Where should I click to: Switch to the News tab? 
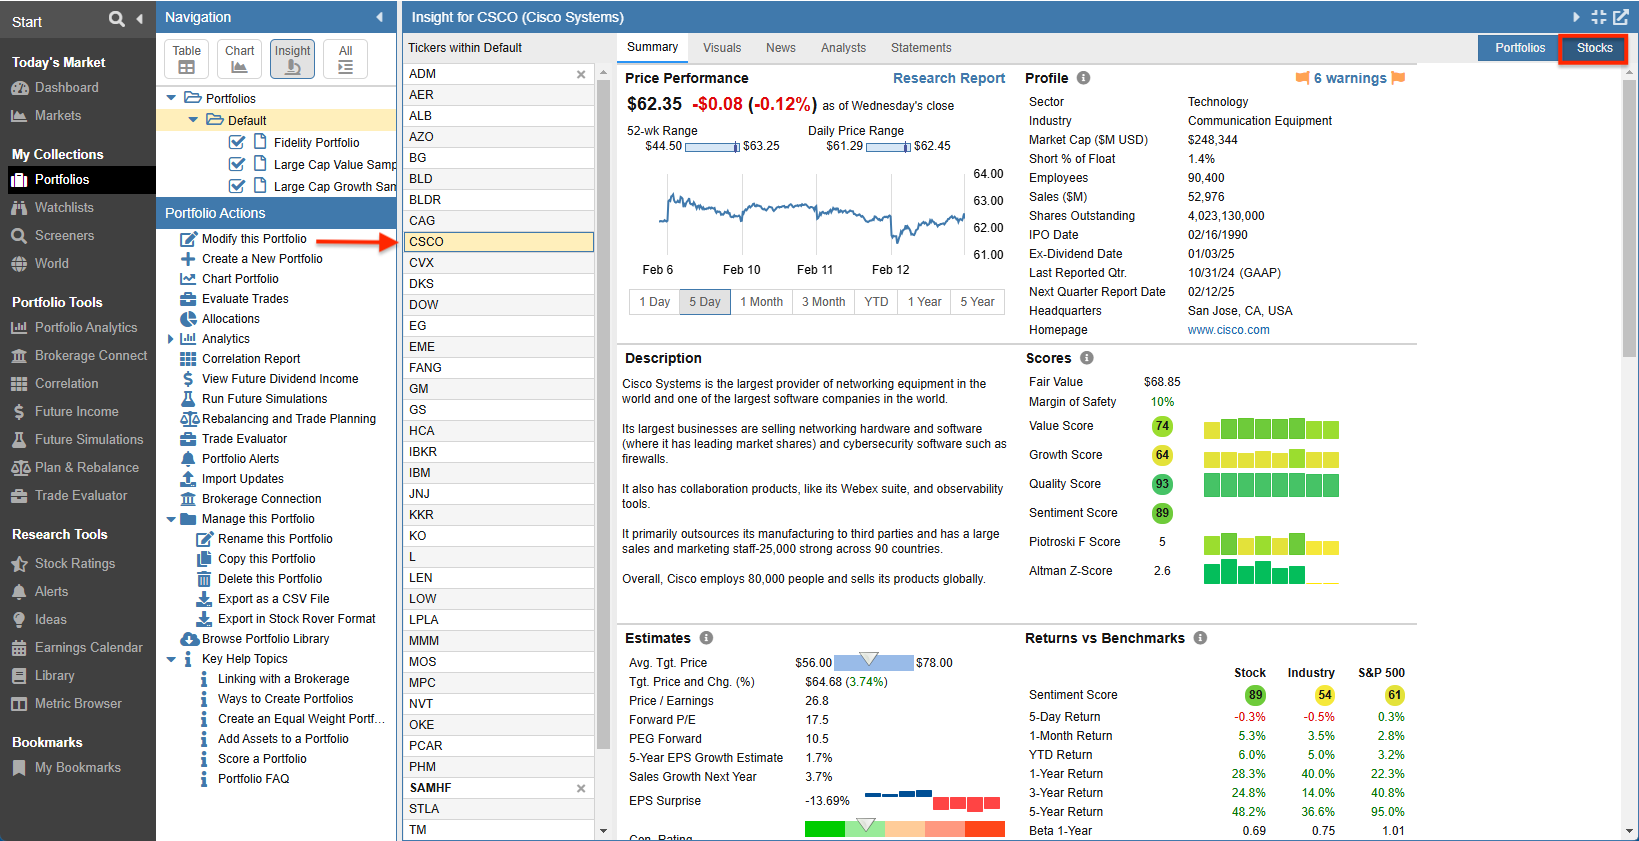click(x=781, y=48)
